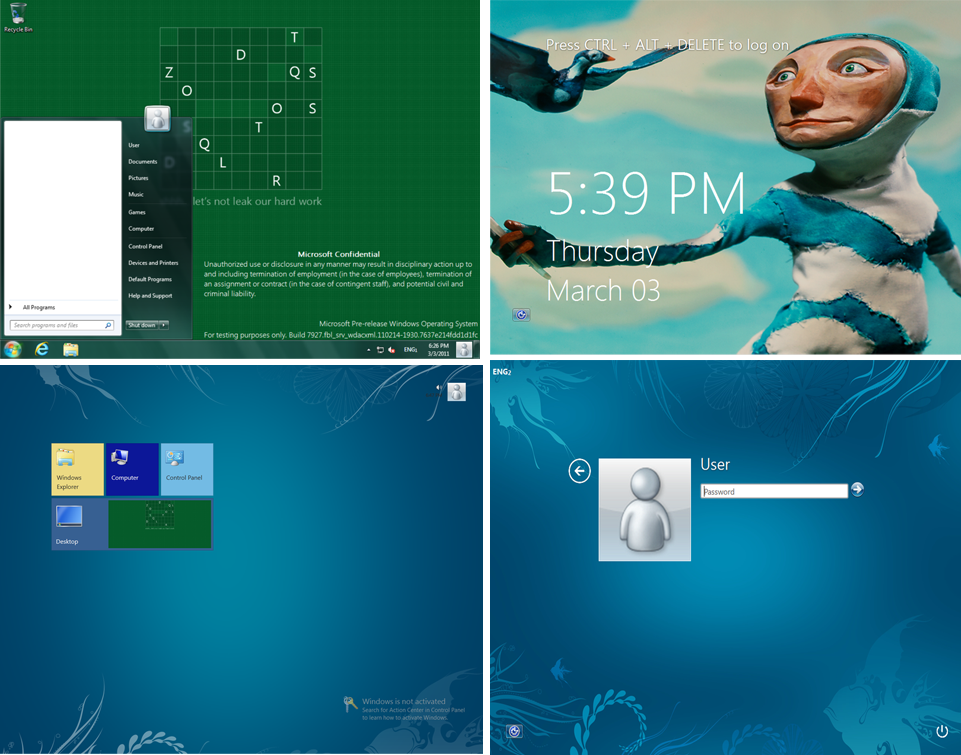The width and height of the screenshot is (961, 755).
Task: Click the back arrow on login screen
Action: click(x=579, y=471)
